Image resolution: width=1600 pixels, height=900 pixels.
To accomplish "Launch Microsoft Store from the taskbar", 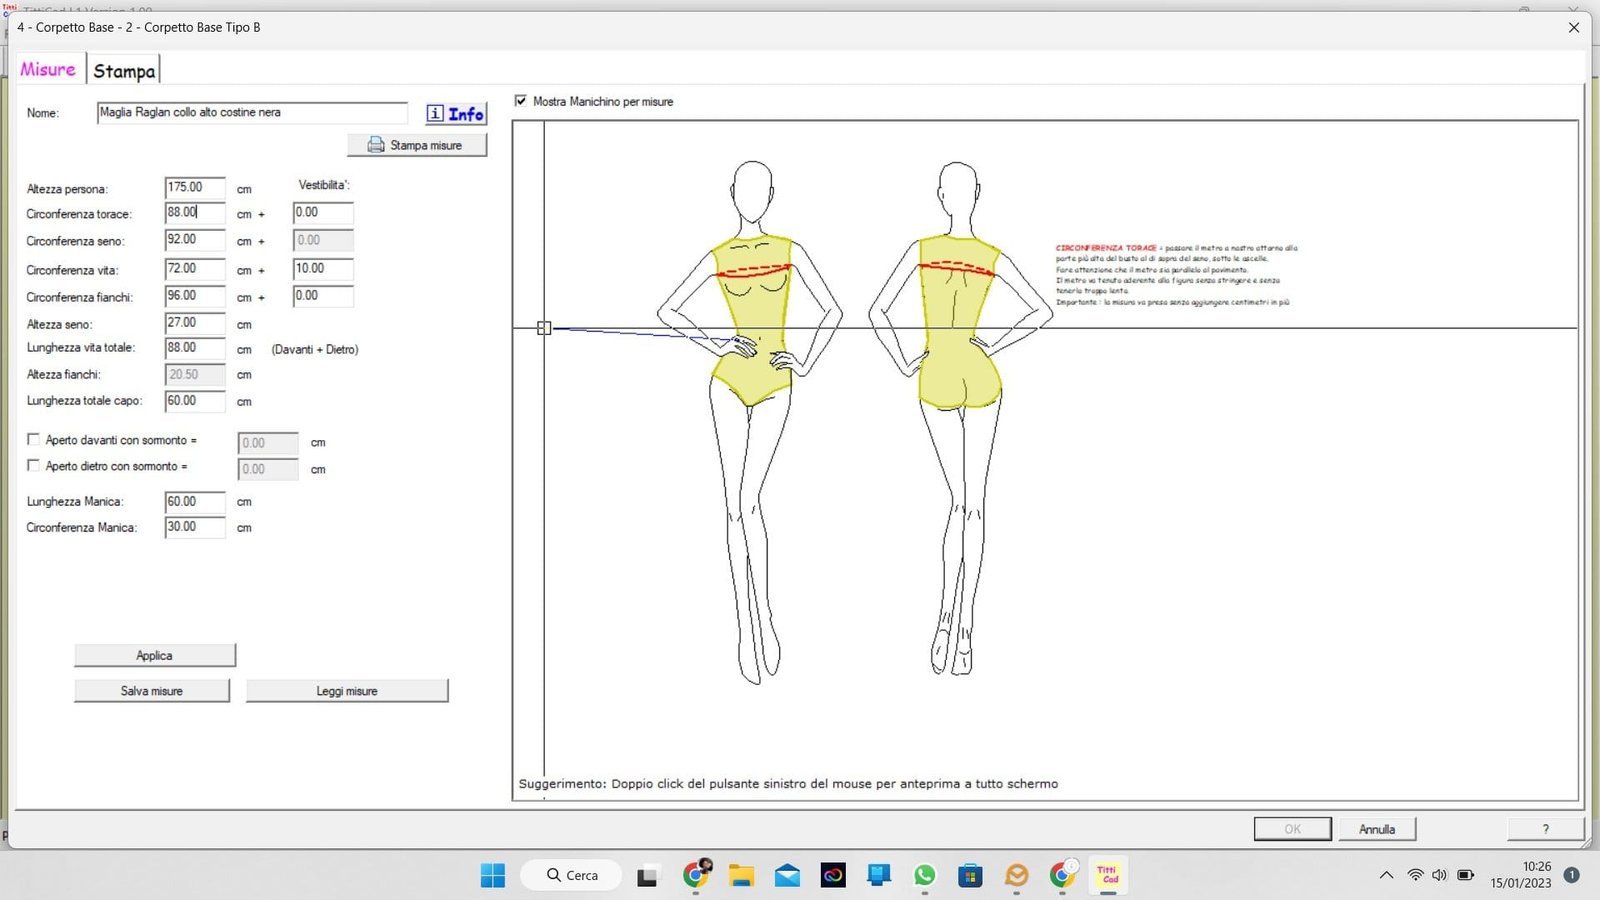I will pyautogui.click(x=970, y=876).
